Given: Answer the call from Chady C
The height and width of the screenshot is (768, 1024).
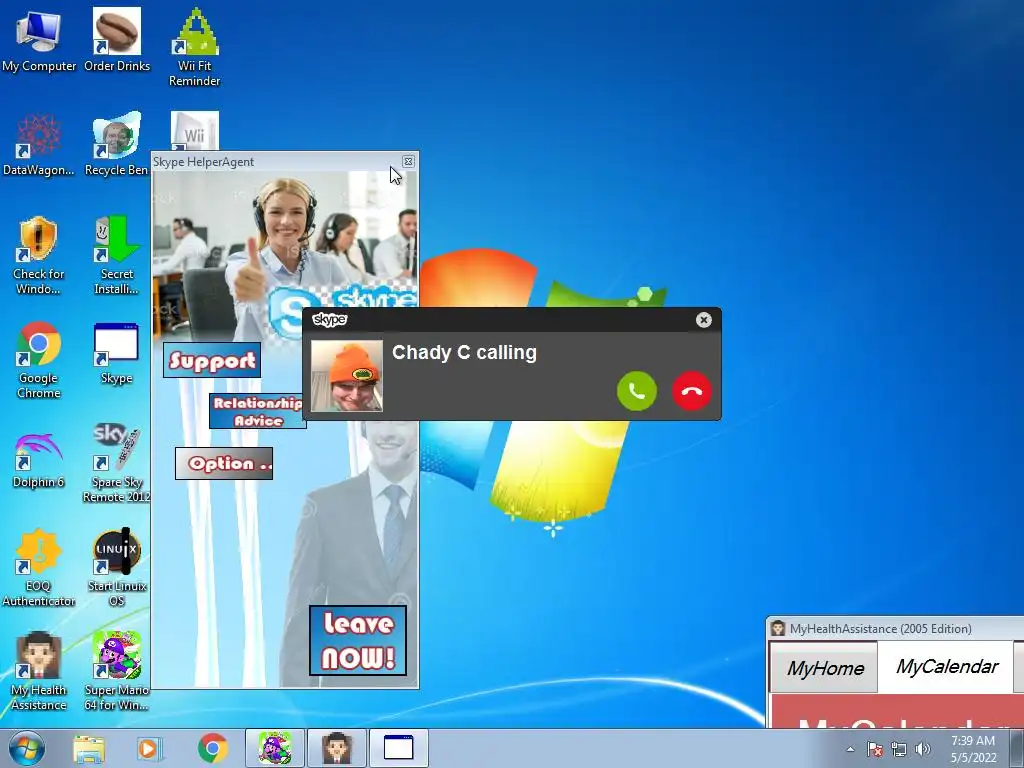Looking at the screenshot, I should coord(637,391).
